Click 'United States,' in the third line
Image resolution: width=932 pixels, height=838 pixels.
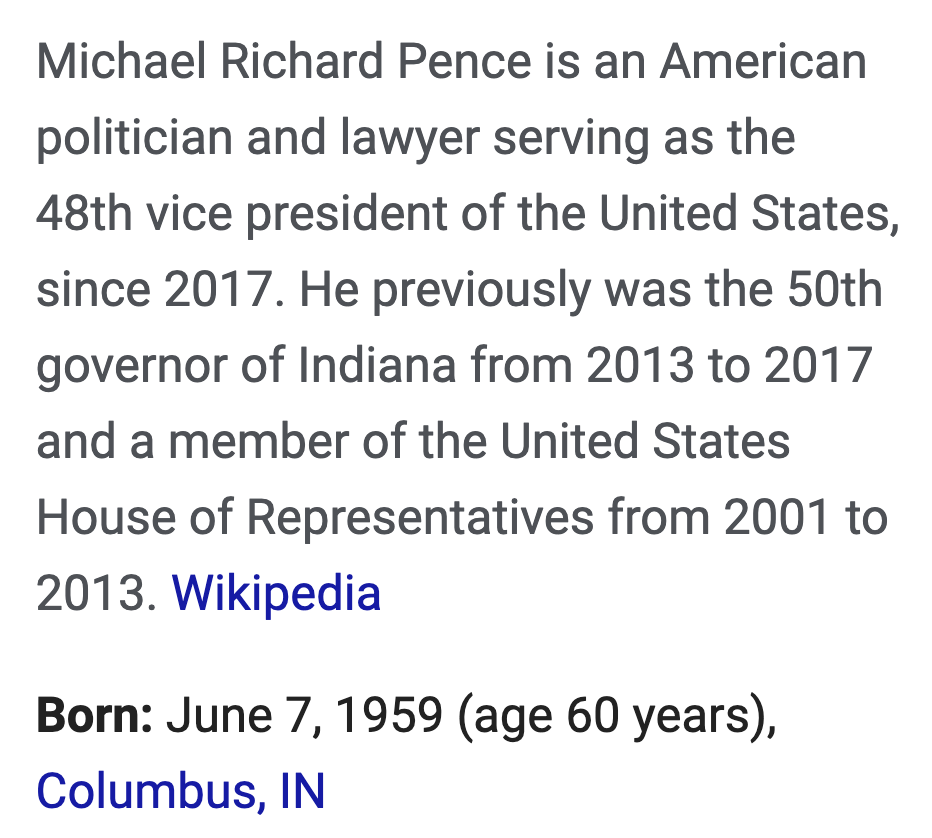750,214
